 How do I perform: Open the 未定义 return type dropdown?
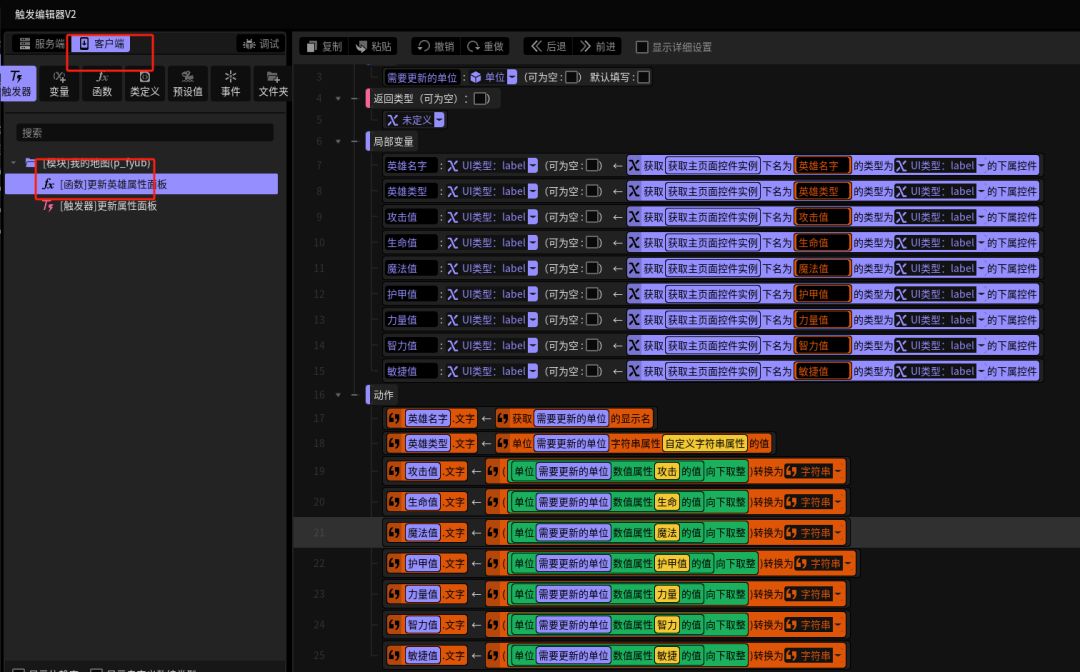tap(439, 120)
